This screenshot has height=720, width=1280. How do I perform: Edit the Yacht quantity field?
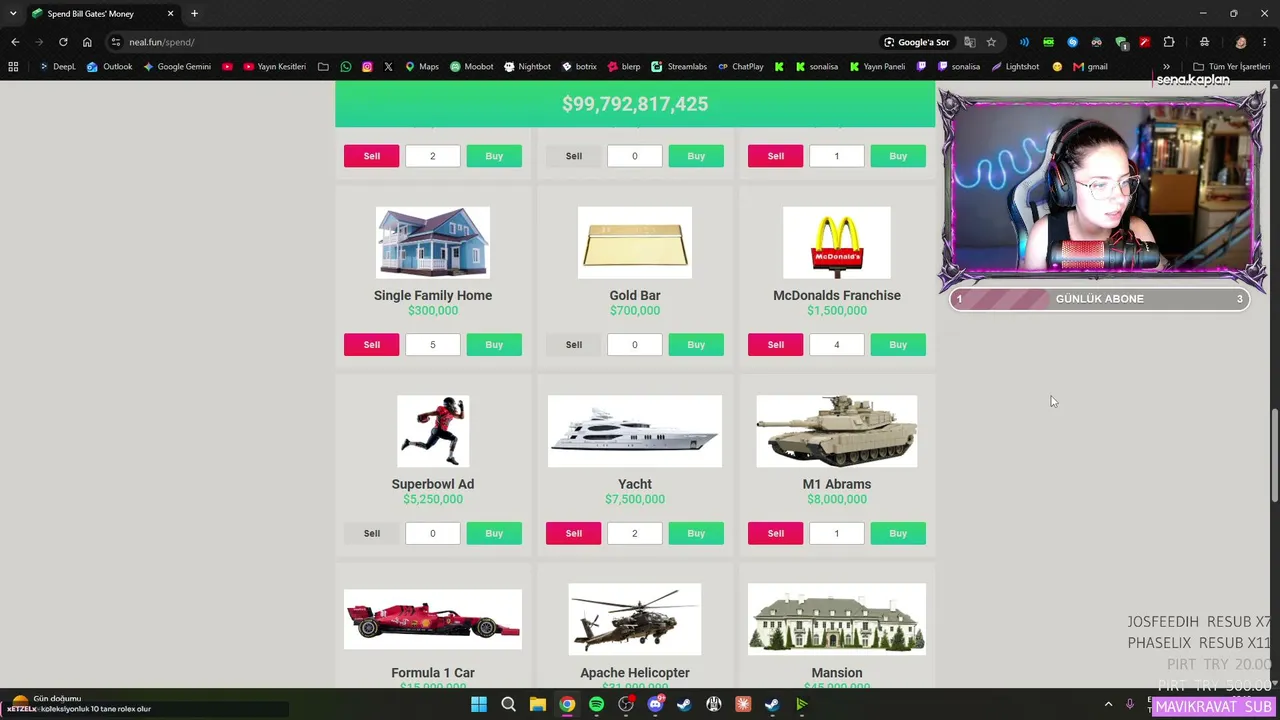point(635,533)
